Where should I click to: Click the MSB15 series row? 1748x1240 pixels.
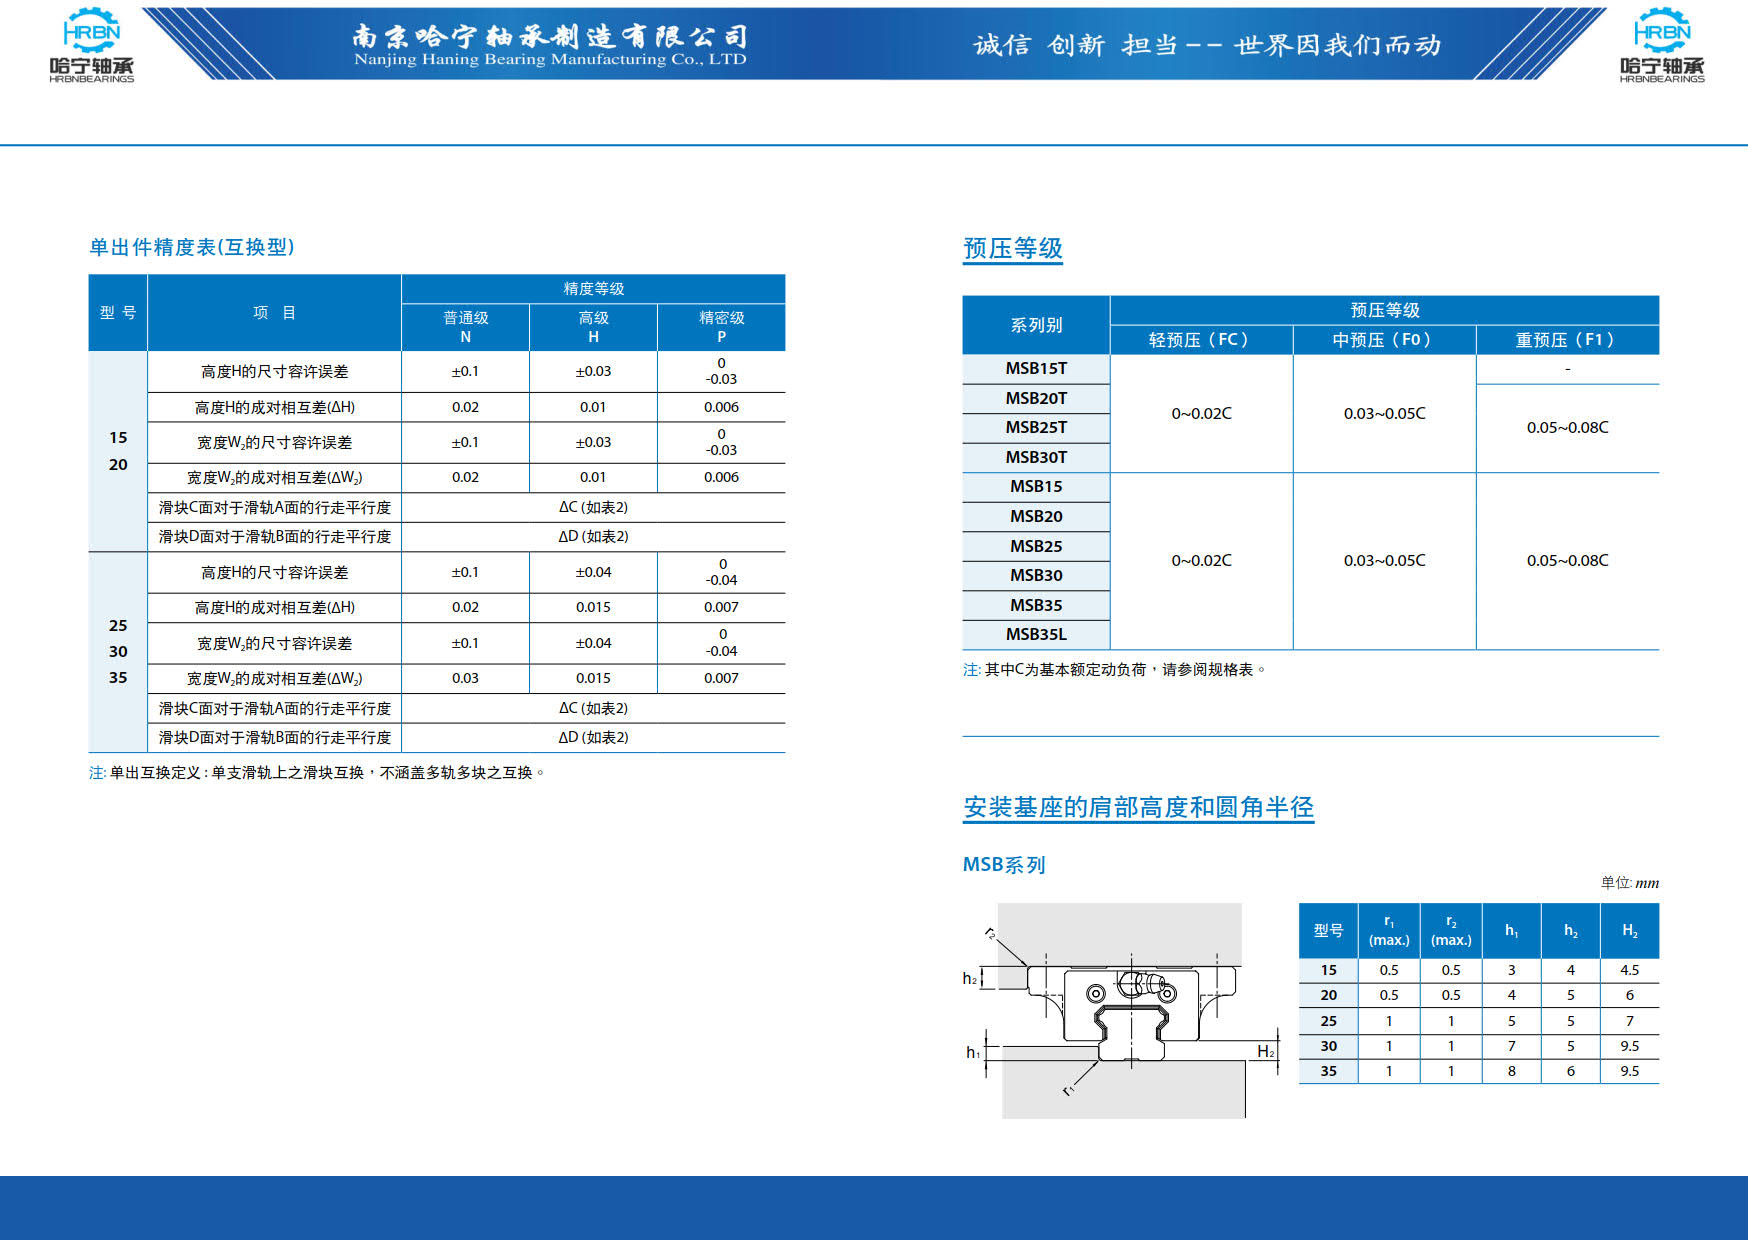pos(1036,487)
